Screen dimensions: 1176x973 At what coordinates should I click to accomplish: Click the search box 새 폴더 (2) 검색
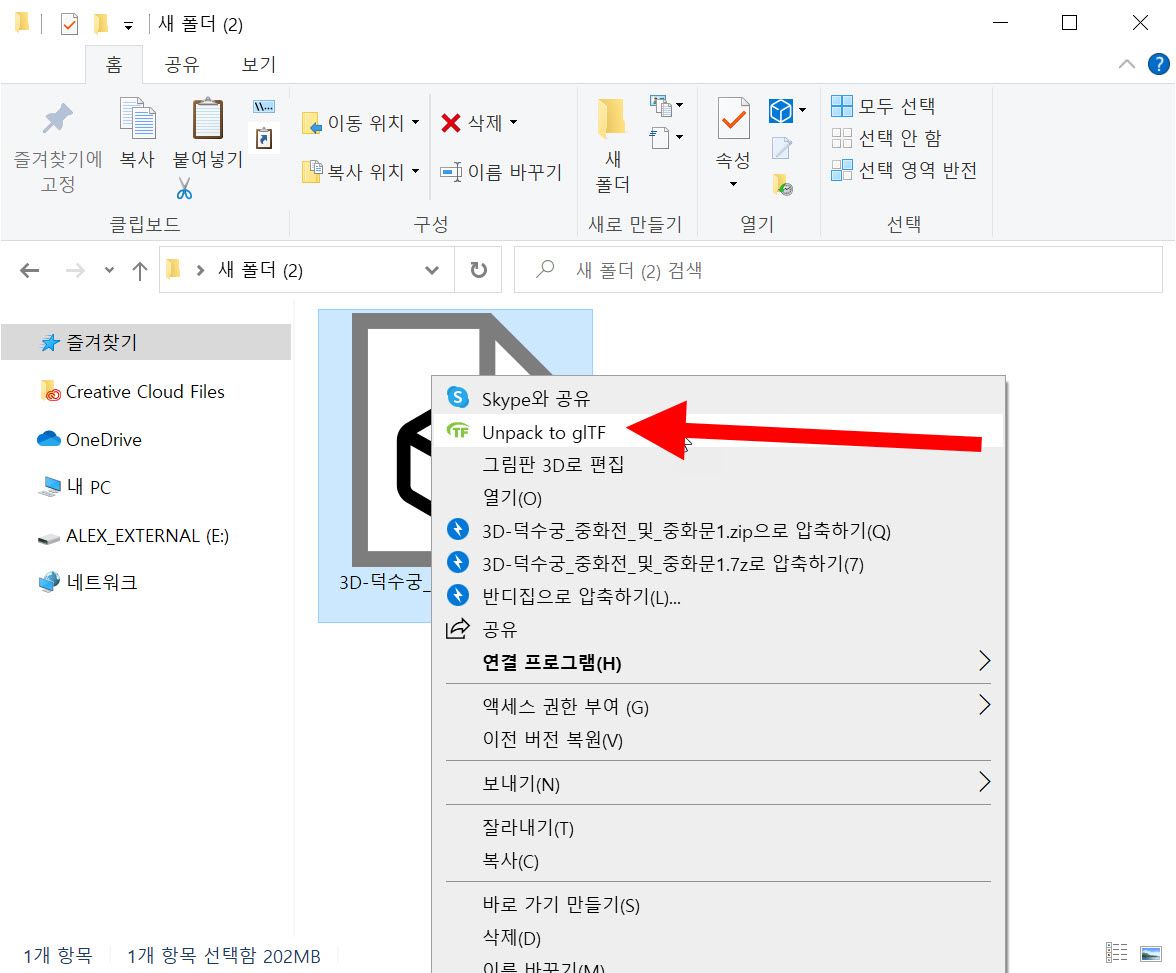pos(838,270)
